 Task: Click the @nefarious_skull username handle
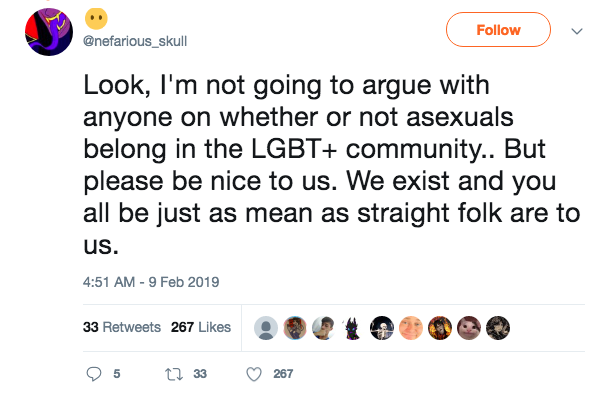pyautogui.click(x=135, y=41)
